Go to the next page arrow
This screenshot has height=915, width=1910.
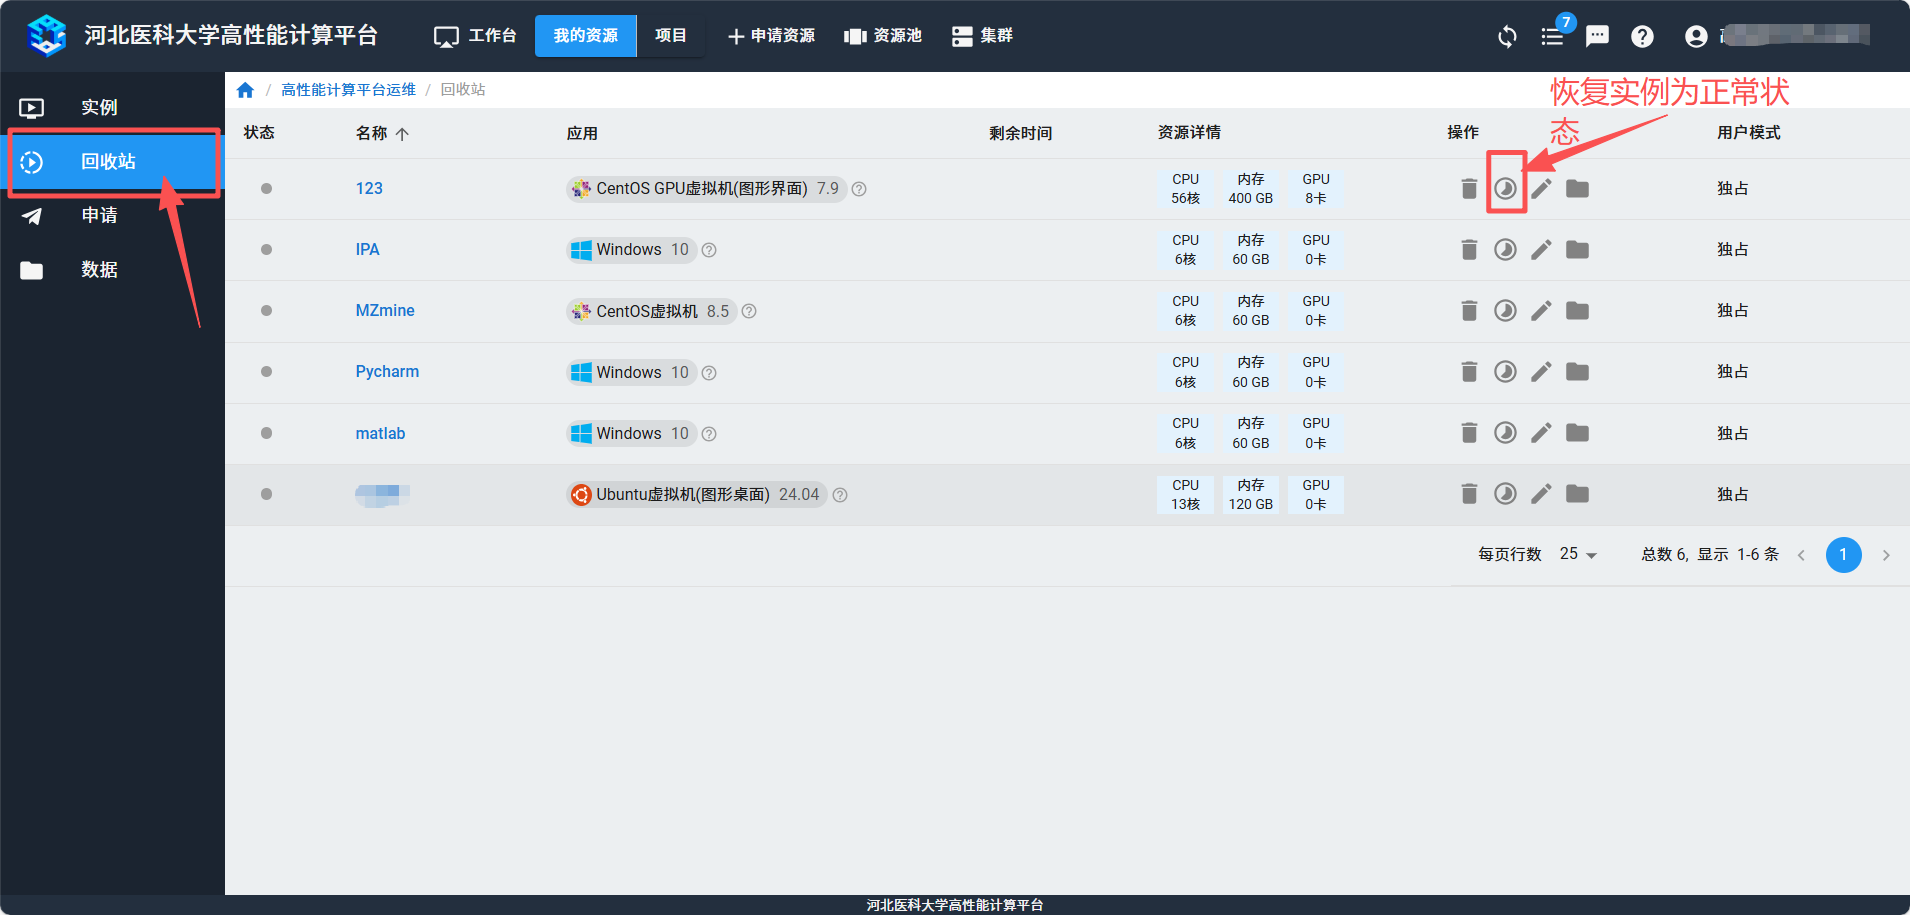tap(1886, 555)
